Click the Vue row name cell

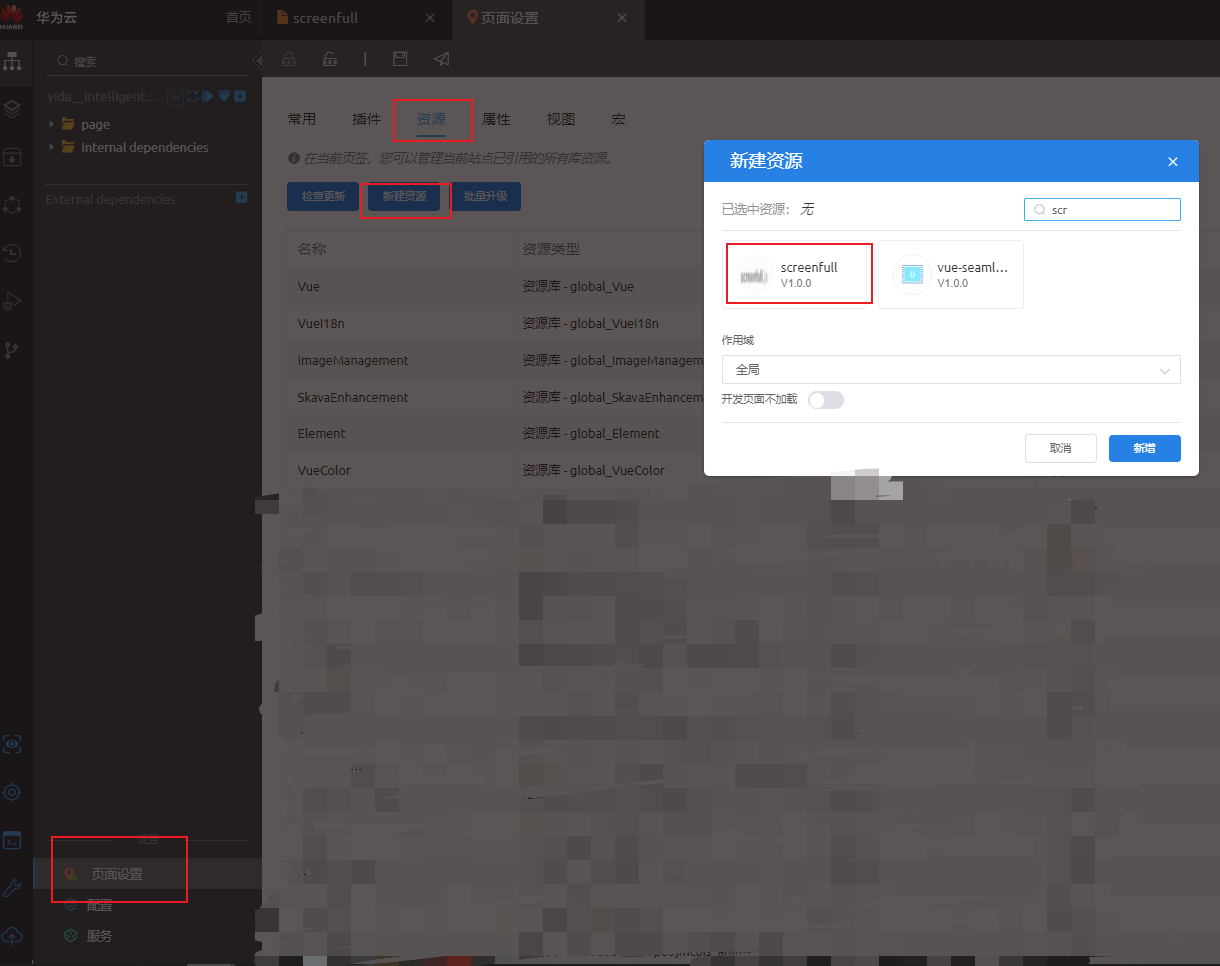[400, 286]
